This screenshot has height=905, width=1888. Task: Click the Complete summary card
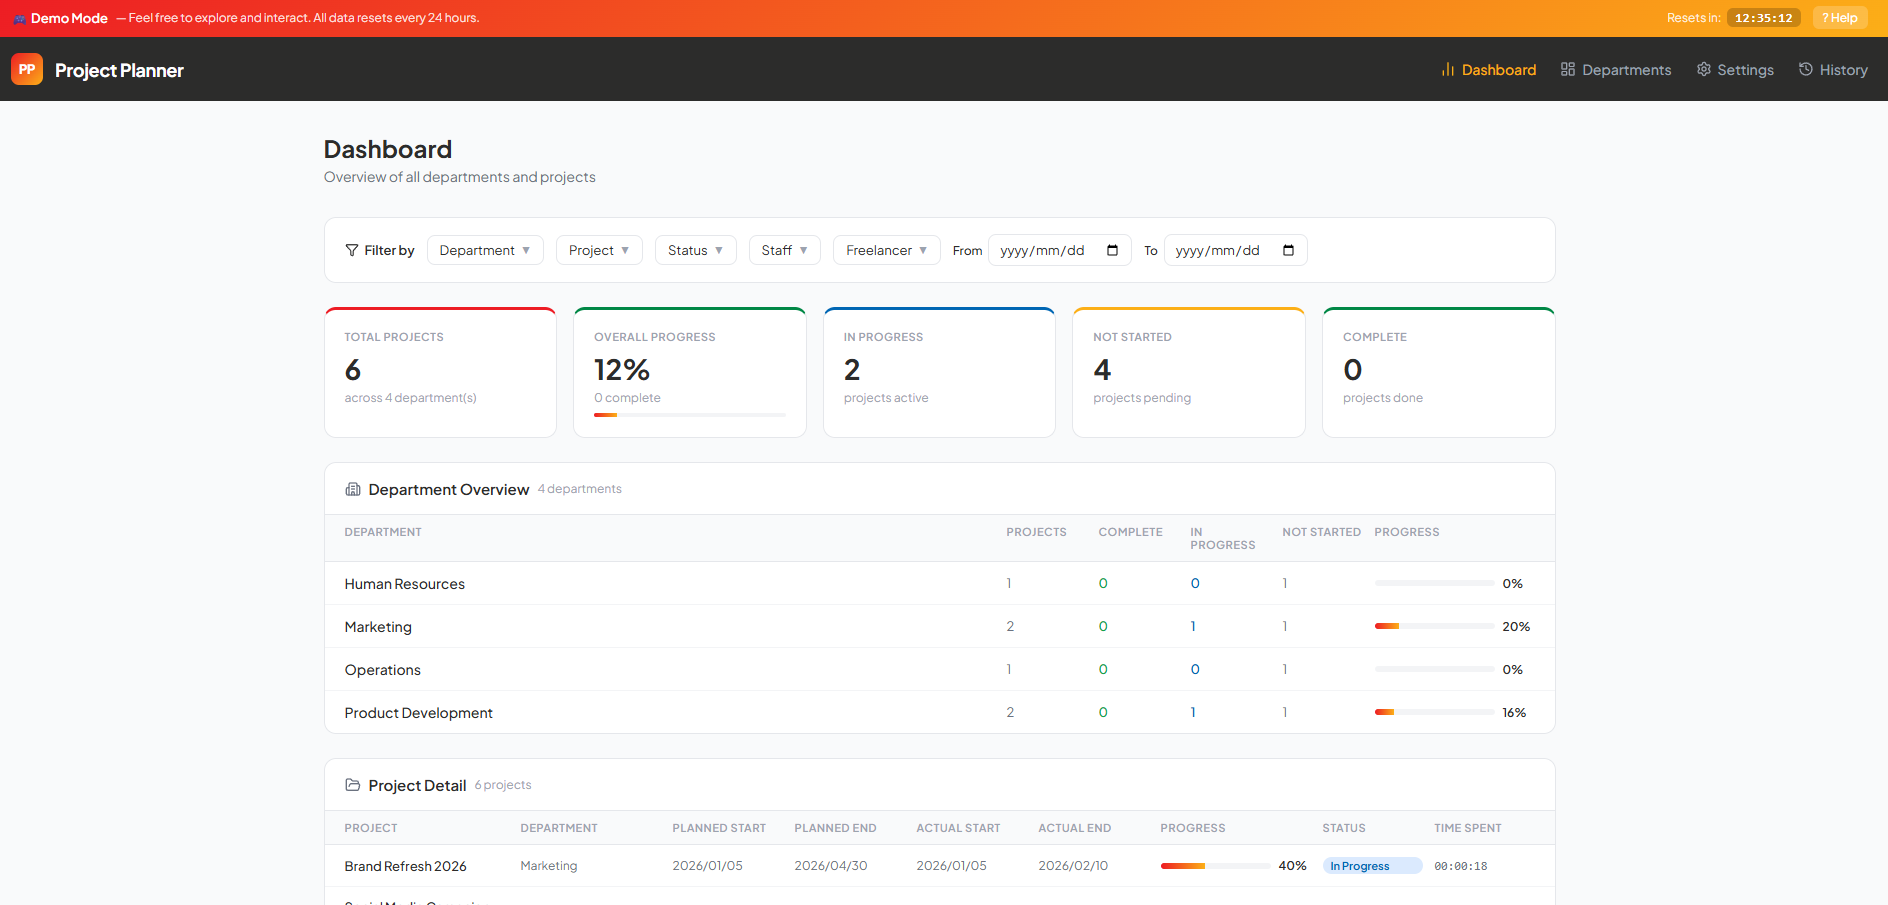click(x=1438, y=372)
